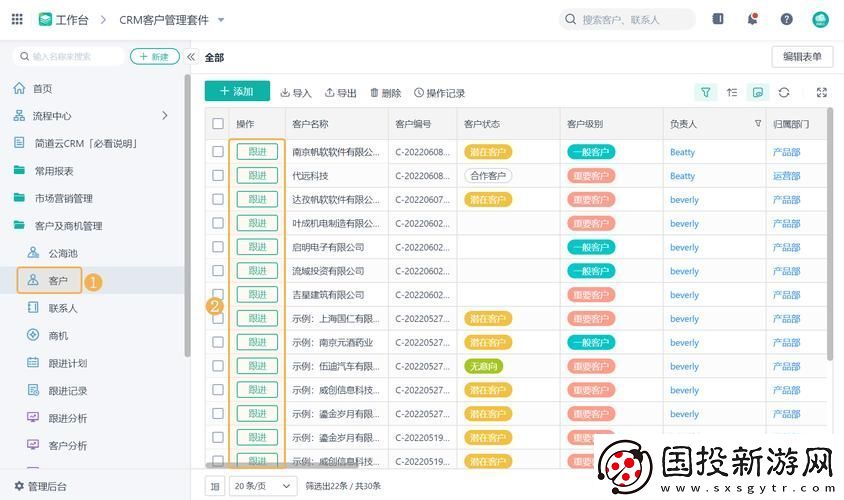The width and height of the screenshot is (844, 500).
Task: Click the 搜索客户、联系人 search field
Action: click(635, 19)
